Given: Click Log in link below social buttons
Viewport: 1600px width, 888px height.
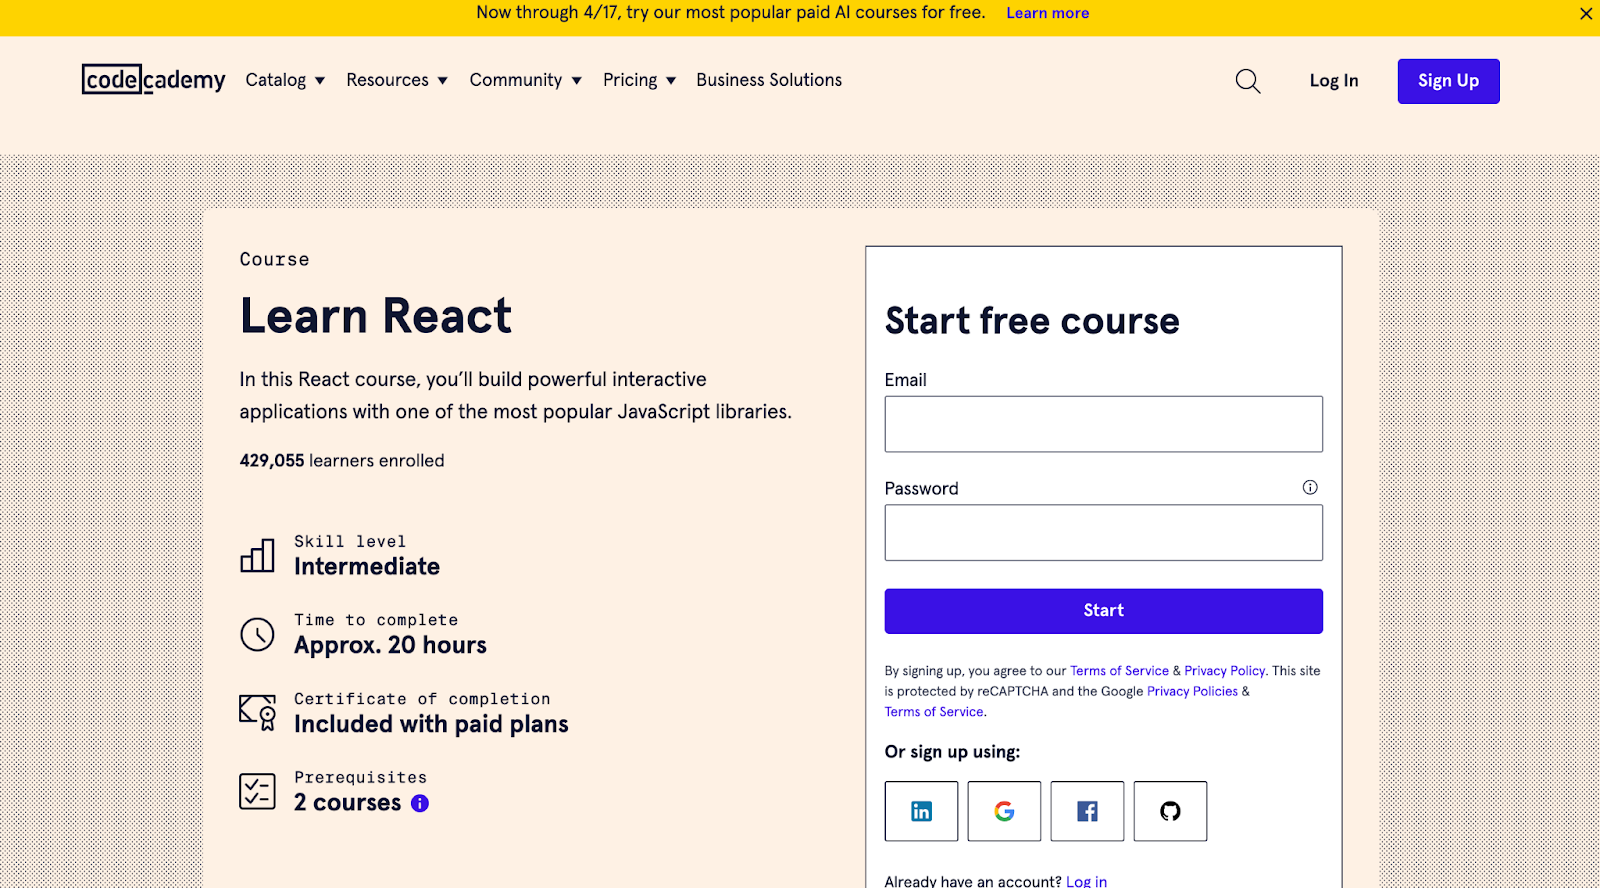Looking at the screenshot, I should [x=1086, y=881].
